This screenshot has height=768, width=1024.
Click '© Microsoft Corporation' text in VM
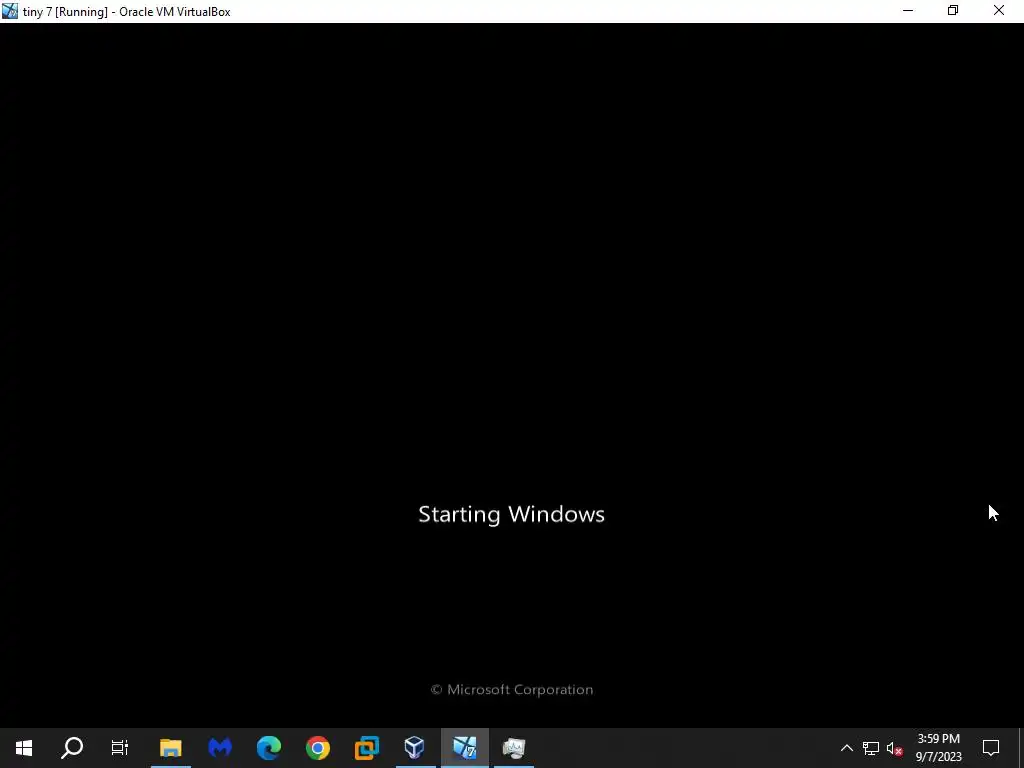point(512,690)
